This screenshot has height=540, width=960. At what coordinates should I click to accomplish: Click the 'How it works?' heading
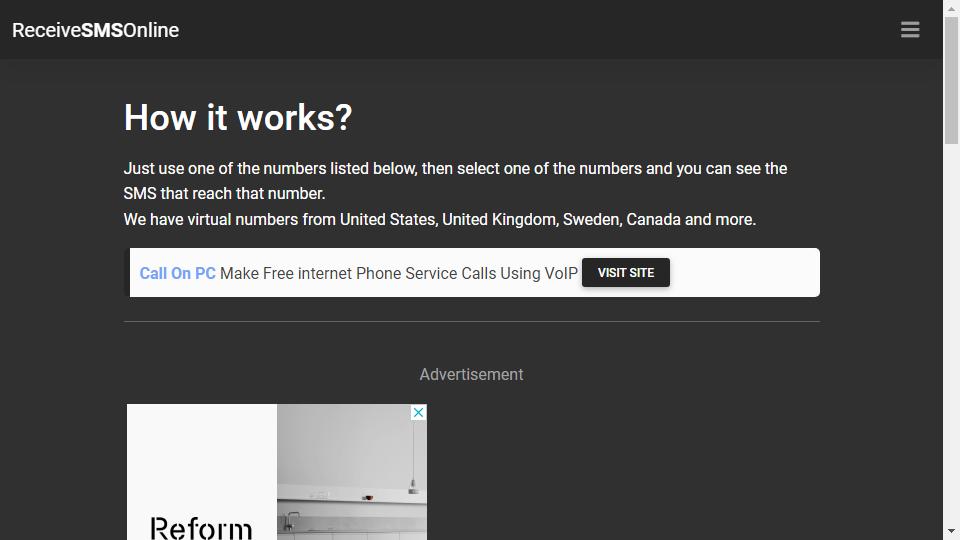(x=238, y=117)
